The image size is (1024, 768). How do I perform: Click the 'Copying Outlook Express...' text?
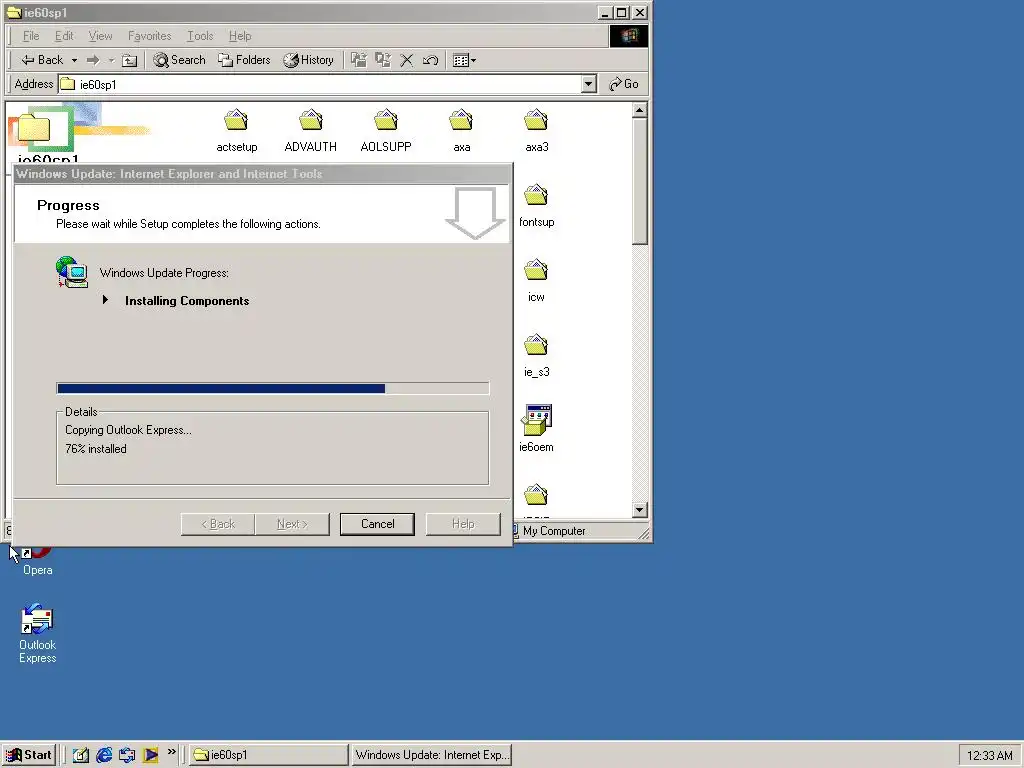pyautogui.click(x=128, y=430)
